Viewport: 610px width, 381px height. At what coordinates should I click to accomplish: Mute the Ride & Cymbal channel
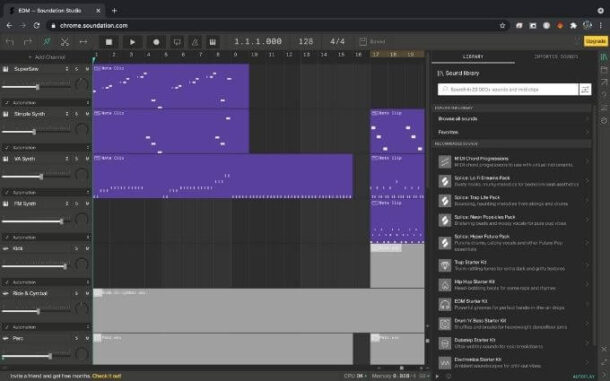(87, 293)
